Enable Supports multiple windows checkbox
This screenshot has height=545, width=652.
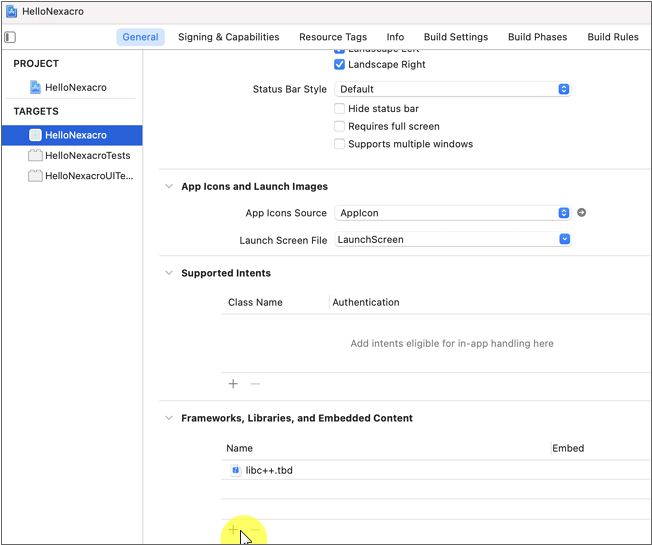click(340, 144)
